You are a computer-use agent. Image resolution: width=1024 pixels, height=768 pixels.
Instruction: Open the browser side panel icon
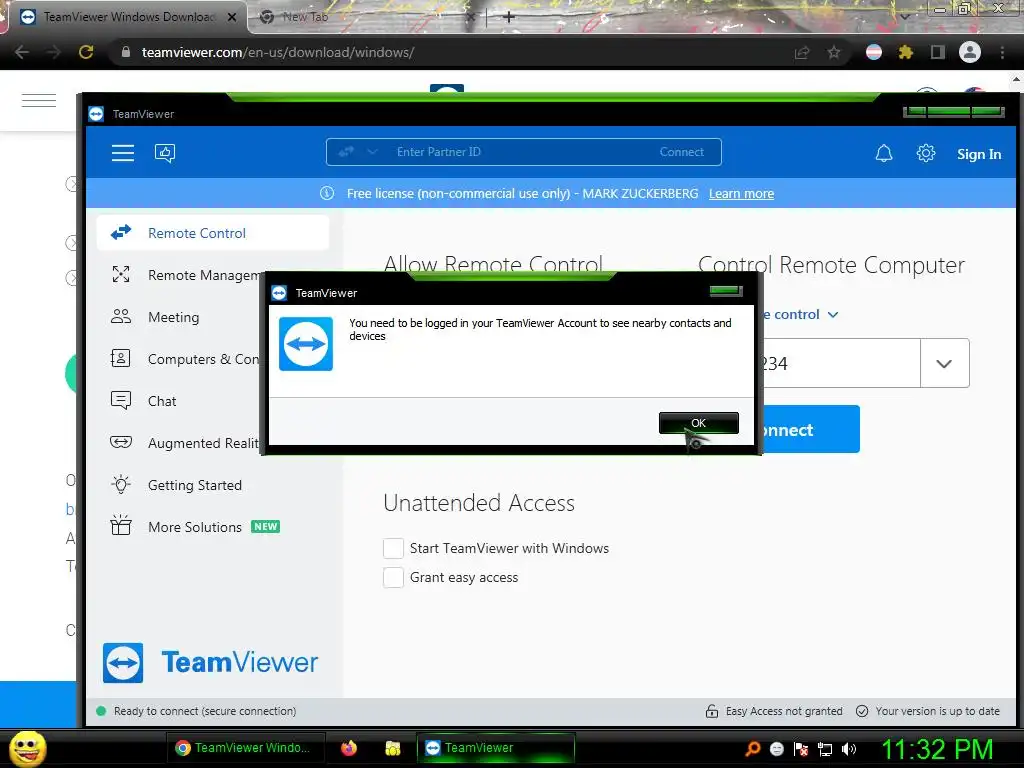[938, 52]
